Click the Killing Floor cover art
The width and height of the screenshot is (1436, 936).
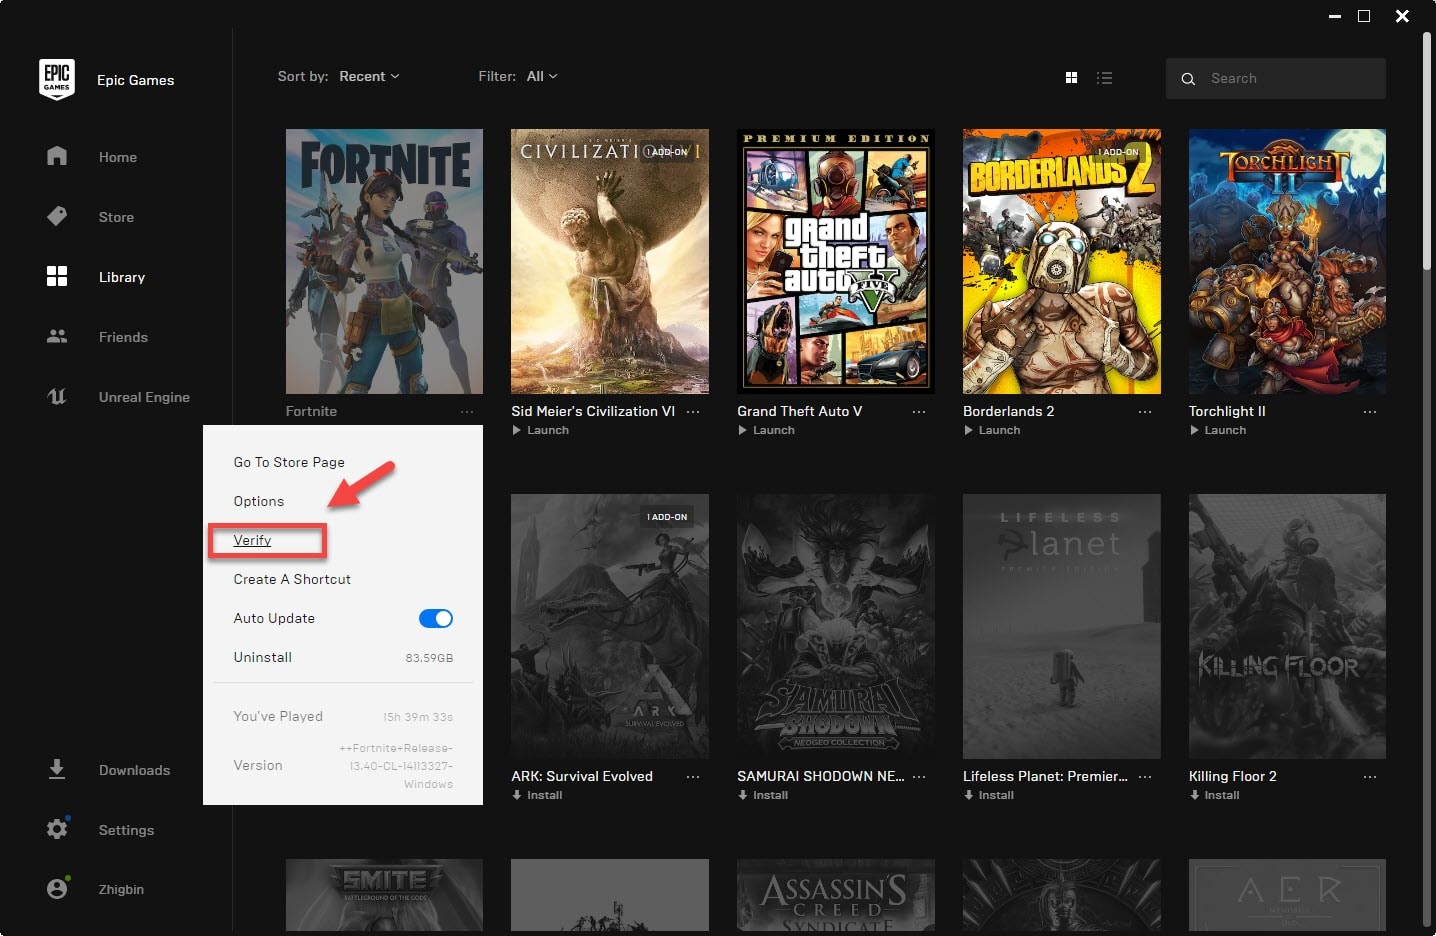tap(1287, 626)
